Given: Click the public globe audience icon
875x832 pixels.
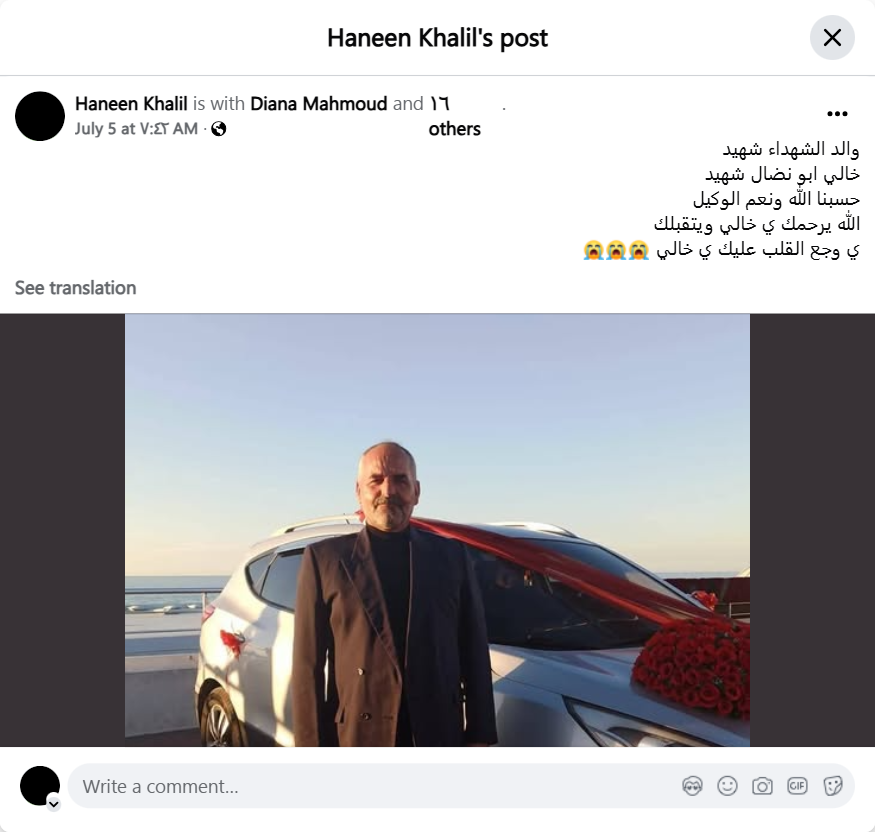Looking at the screenshot, I should [219, 129].
